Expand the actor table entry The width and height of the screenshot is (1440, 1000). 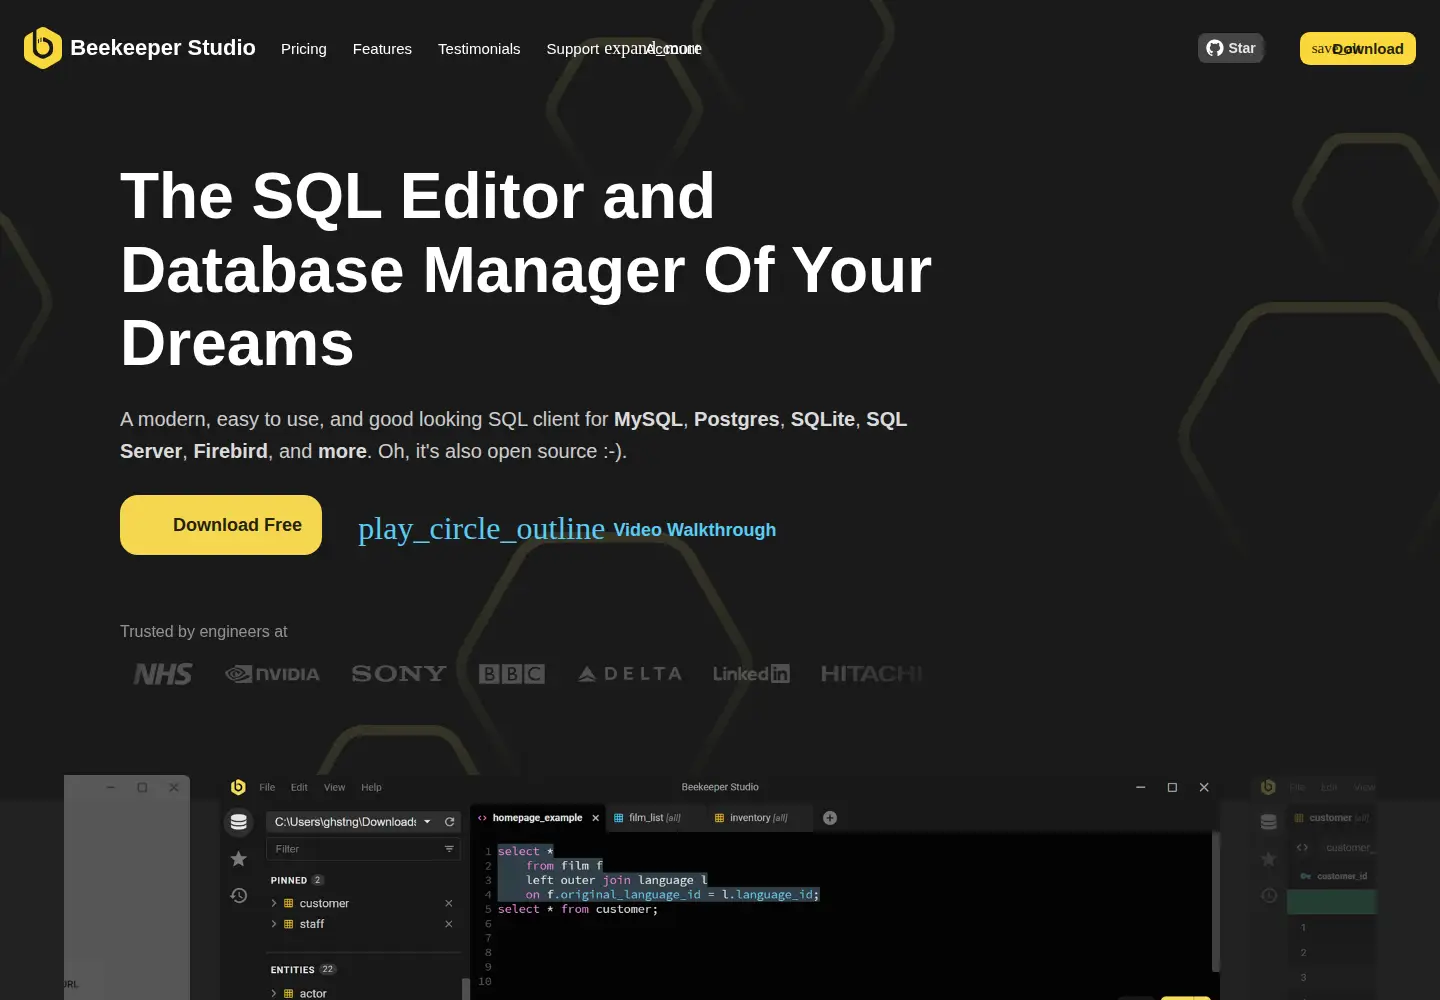274,993
